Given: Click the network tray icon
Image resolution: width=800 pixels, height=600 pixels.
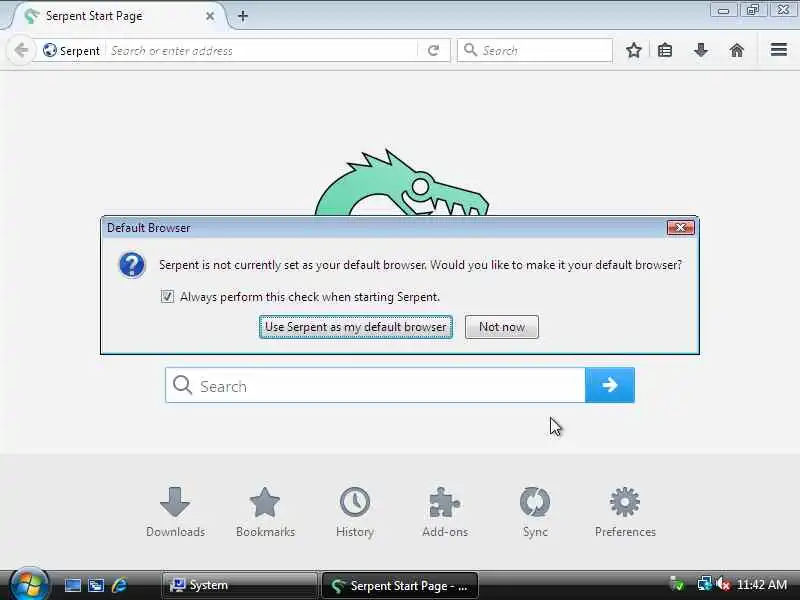Looking at the screenshot, I should coord(705,584).
